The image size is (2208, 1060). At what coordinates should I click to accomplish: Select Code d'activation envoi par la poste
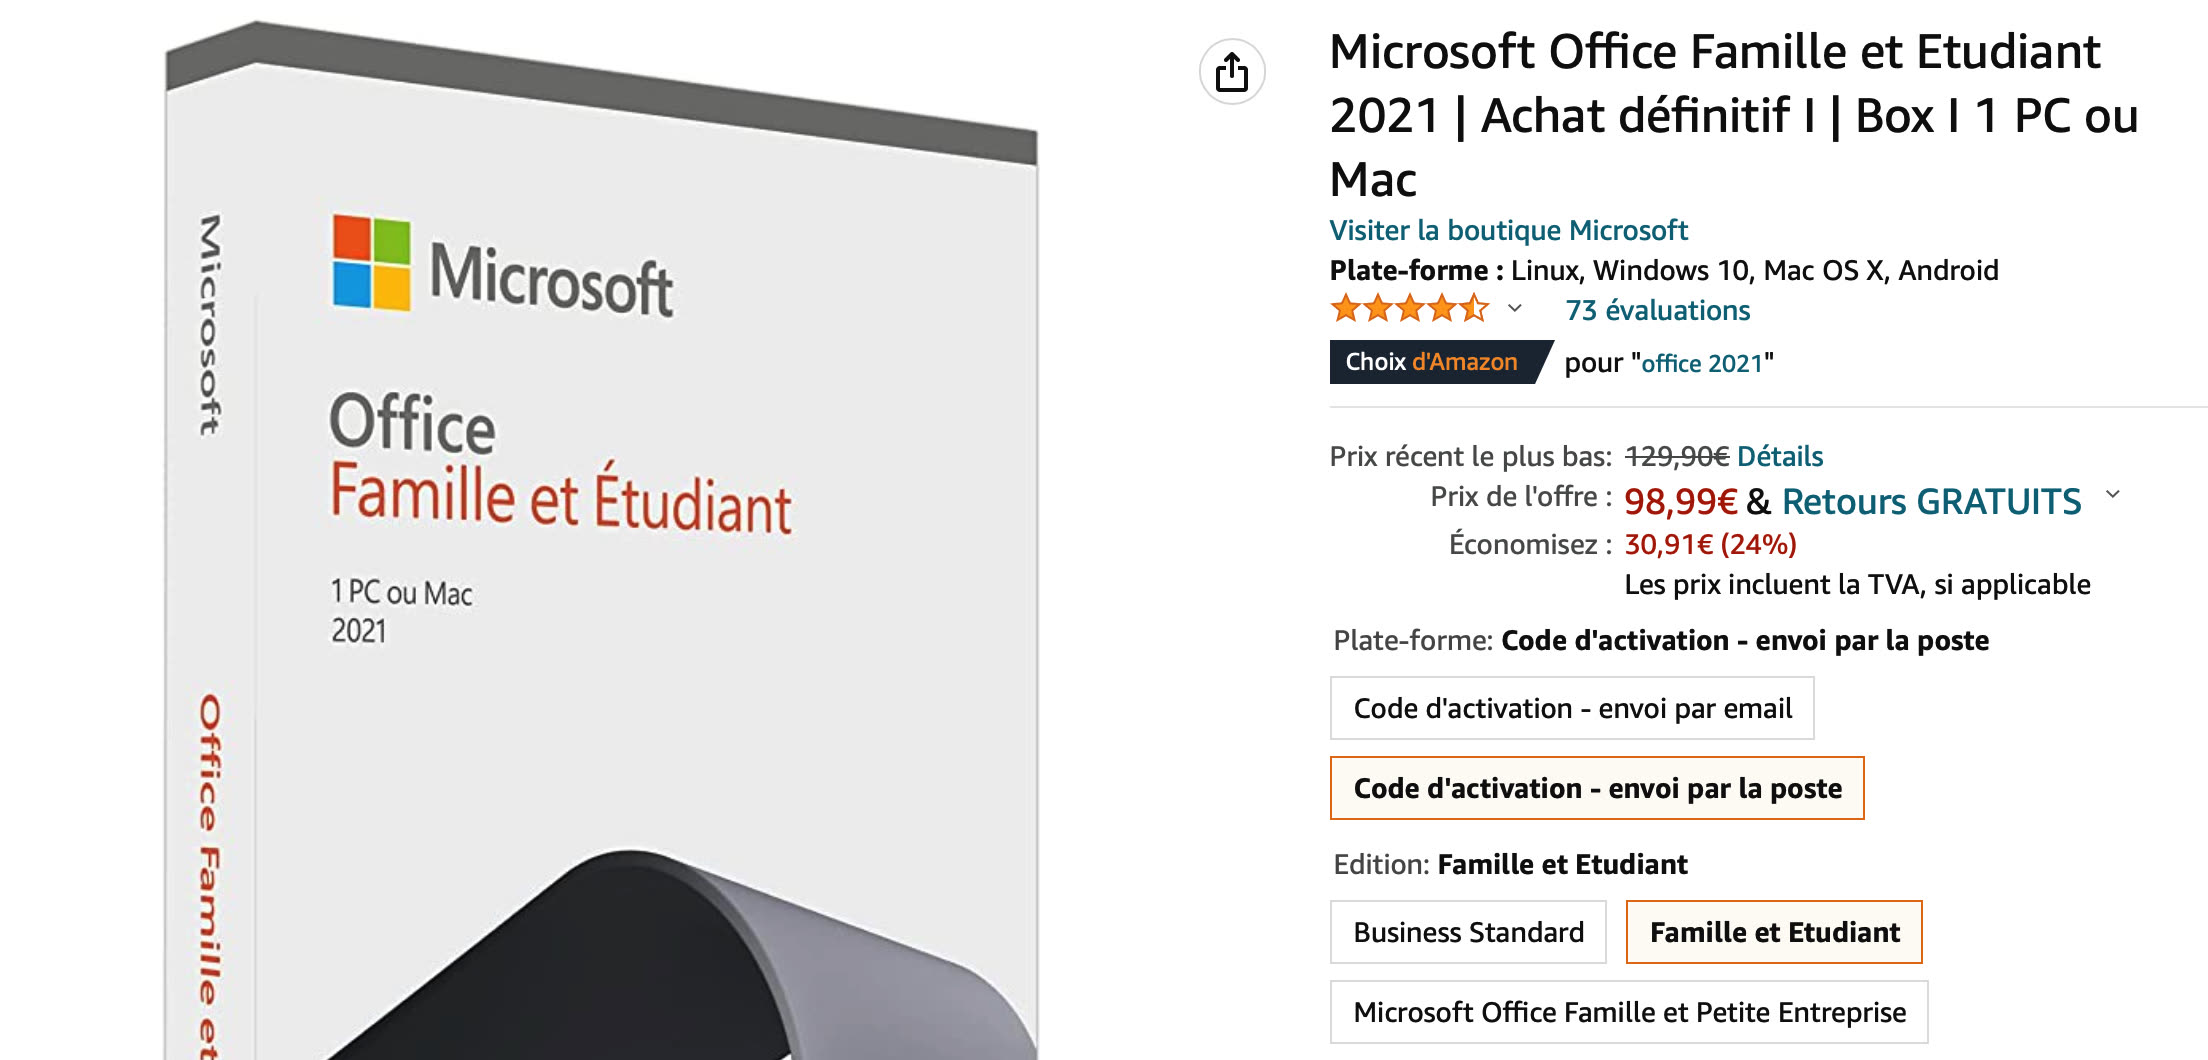(1597, 788)
